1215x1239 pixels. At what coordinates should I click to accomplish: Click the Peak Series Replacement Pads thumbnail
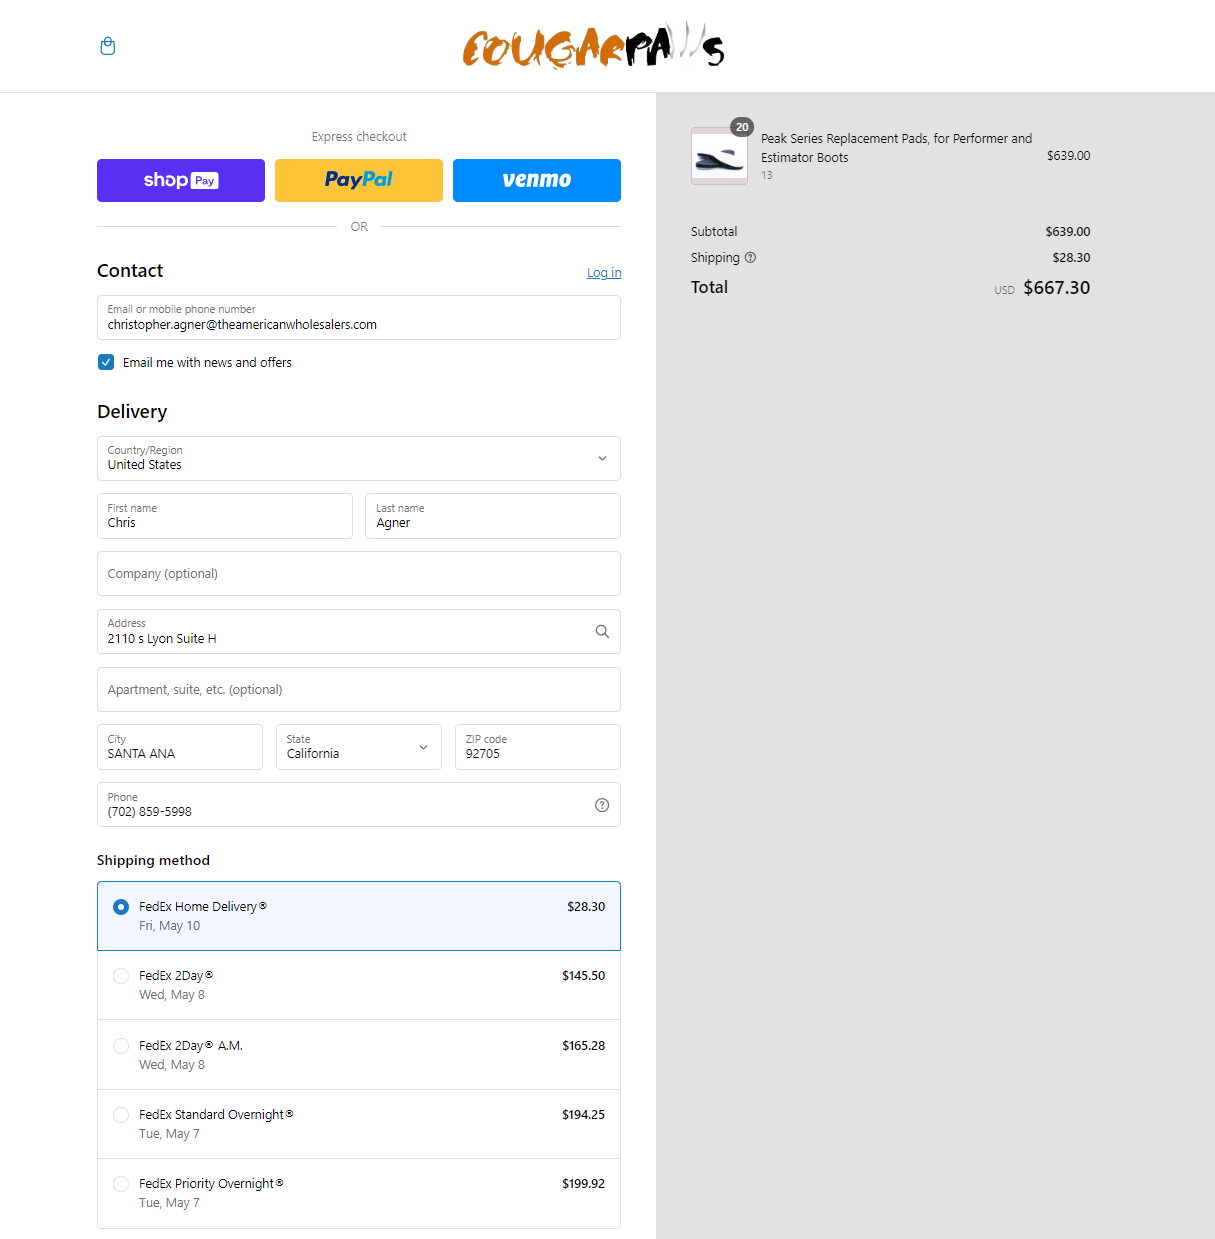pyautogui.click(x=719, y=156)
